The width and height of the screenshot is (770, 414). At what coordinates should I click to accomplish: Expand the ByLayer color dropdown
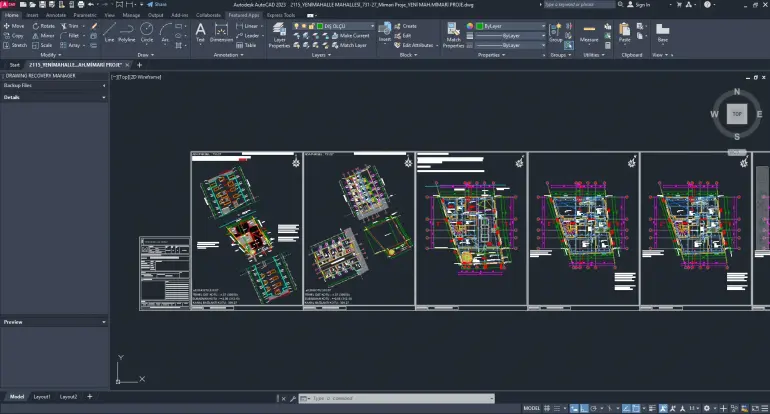point(512,26)
